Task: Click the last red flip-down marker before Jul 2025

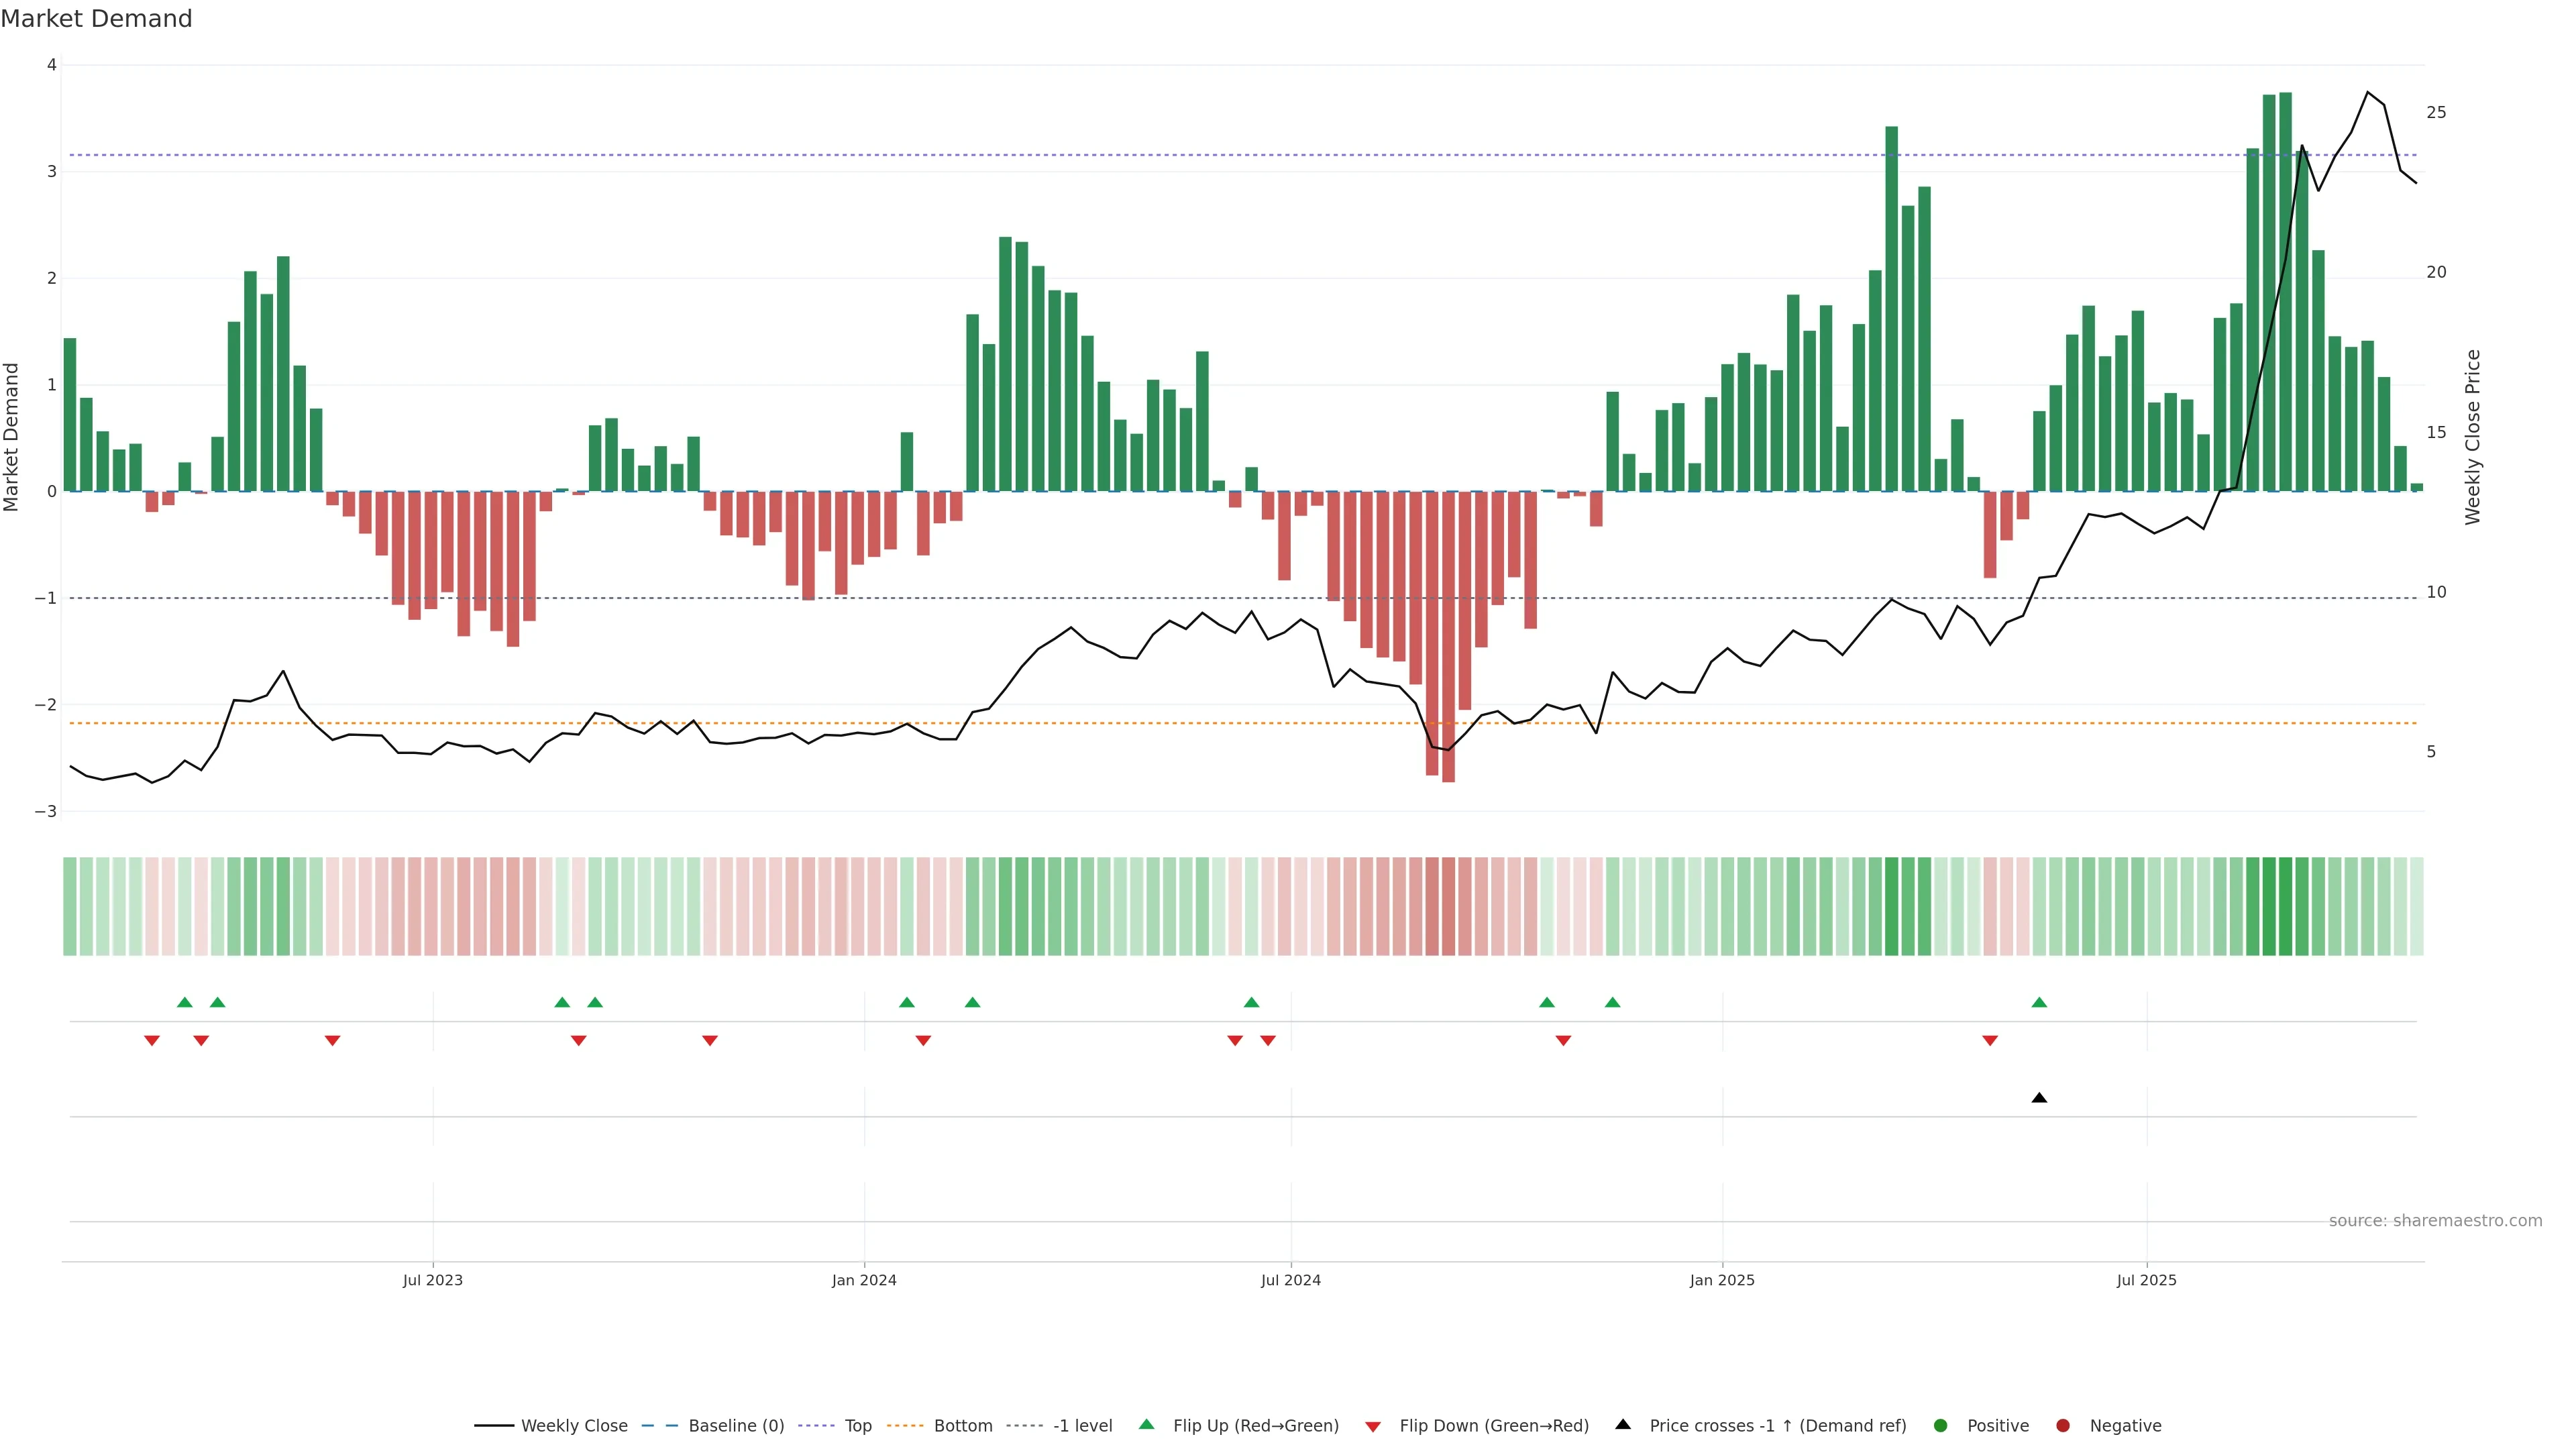Action: [1990, 1041]
